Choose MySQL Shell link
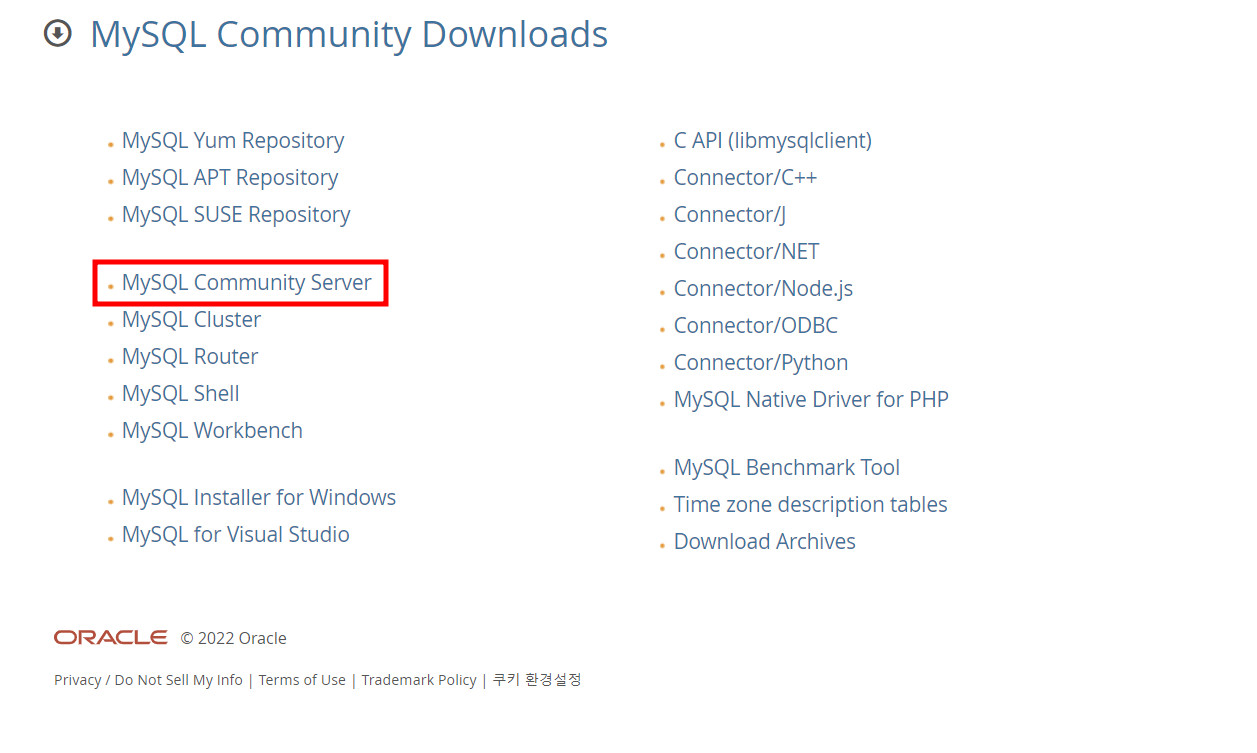The height and width of the screenshot is (753, 1257). 181,394
